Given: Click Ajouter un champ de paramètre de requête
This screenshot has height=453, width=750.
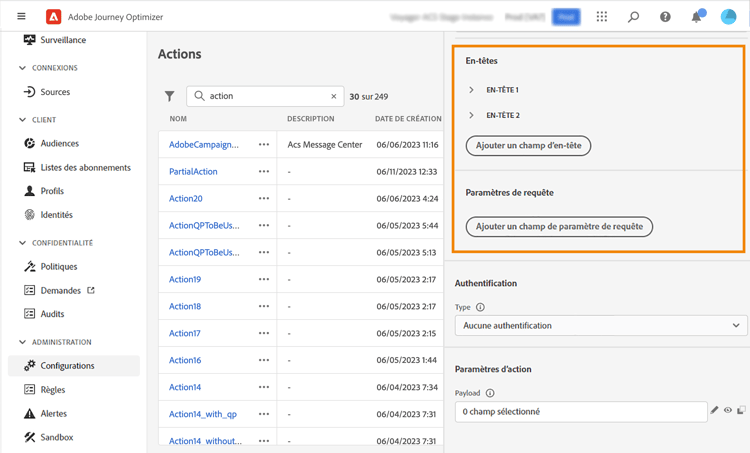Looking at the screenshot, I should (560, 227).
